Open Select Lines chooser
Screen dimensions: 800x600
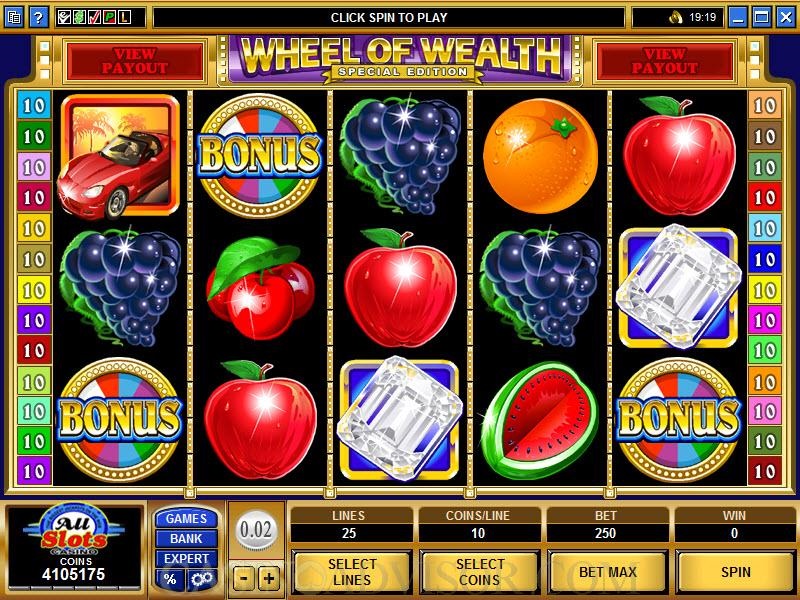(x=352, y=572)
